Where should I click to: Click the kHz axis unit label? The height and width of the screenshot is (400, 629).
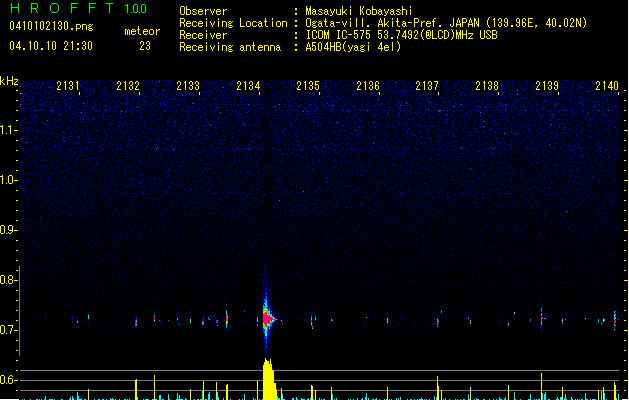[x=9, y=81]
